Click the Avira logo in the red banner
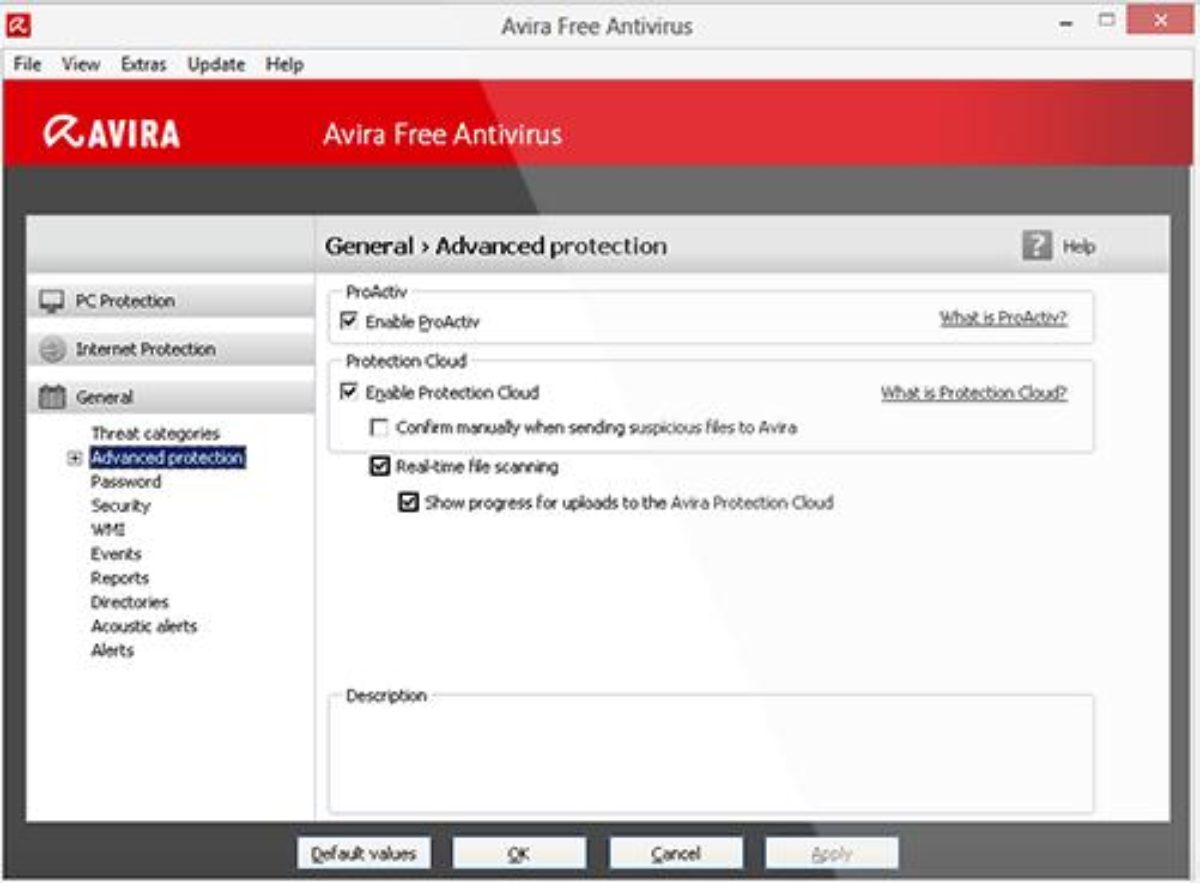 112,134
